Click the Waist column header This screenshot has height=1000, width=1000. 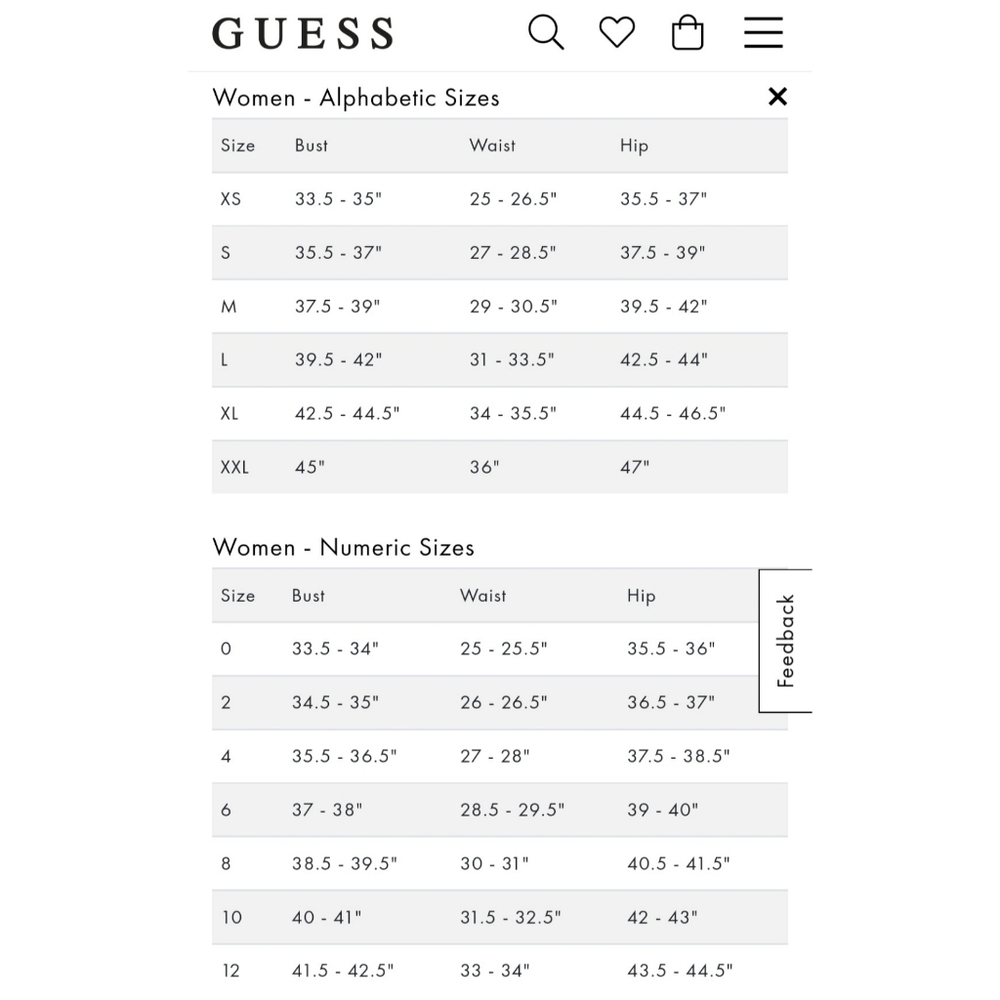[492, 145]
